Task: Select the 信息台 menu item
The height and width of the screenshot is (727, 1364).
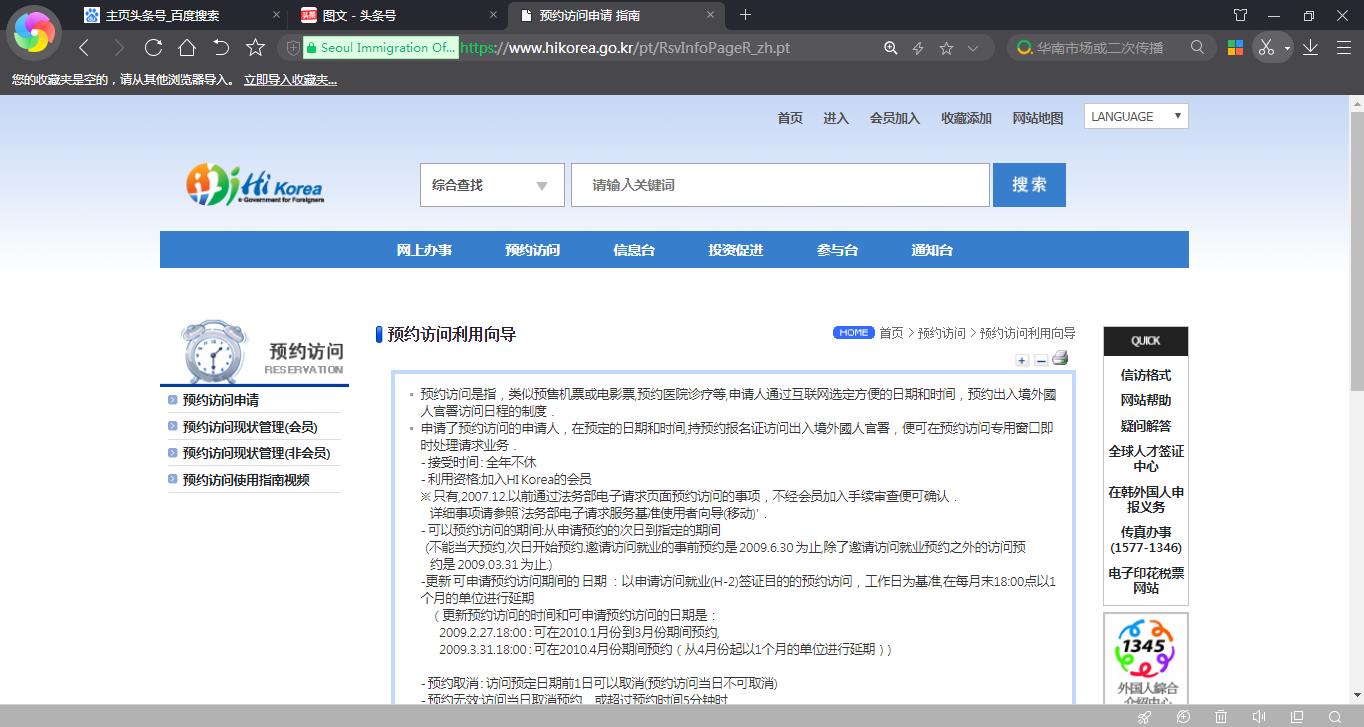Action: tap(633, 250)
